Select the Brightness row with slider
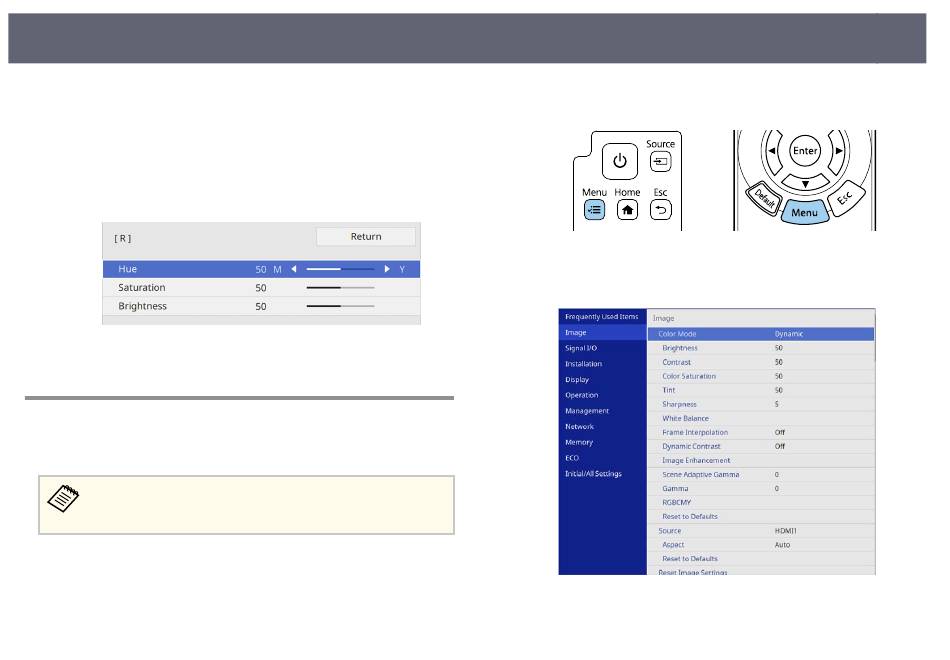This screenshot has height=660, width=950. [x=261, y=306]
